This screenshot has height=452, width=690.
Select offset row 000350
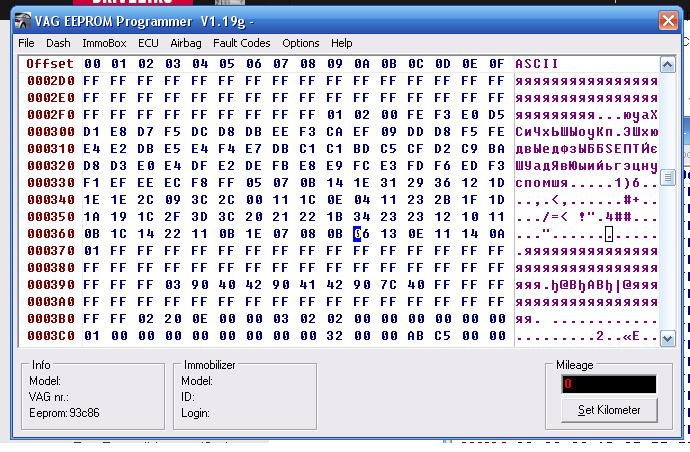point(51,217)
